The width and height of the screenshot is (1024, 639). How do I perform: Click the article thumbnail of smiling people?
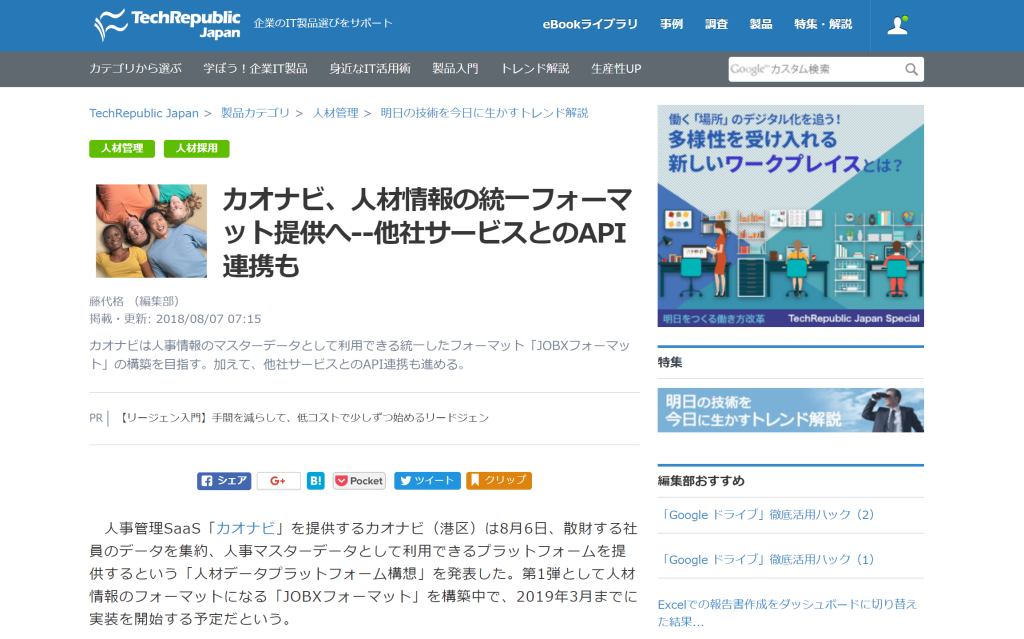pyautogui.click(x=152, y=231)
